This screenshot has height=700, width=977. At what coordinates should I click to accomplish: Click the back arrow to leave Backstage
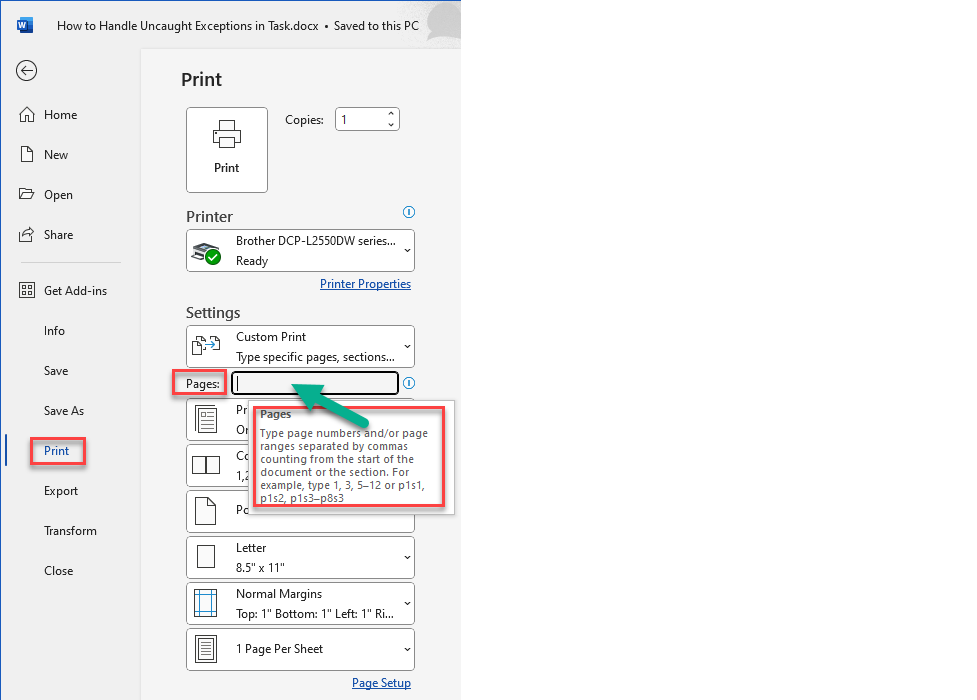[x=26, y=70]
